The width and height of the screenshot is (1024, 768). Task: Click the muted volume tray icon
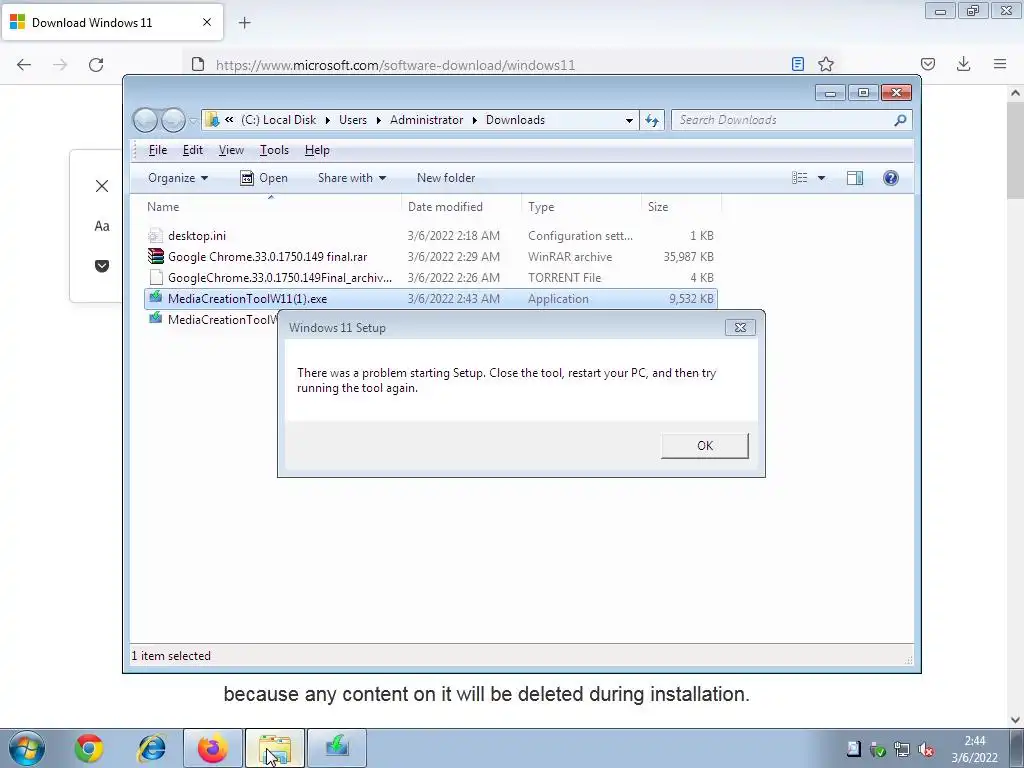pos(925,750)
